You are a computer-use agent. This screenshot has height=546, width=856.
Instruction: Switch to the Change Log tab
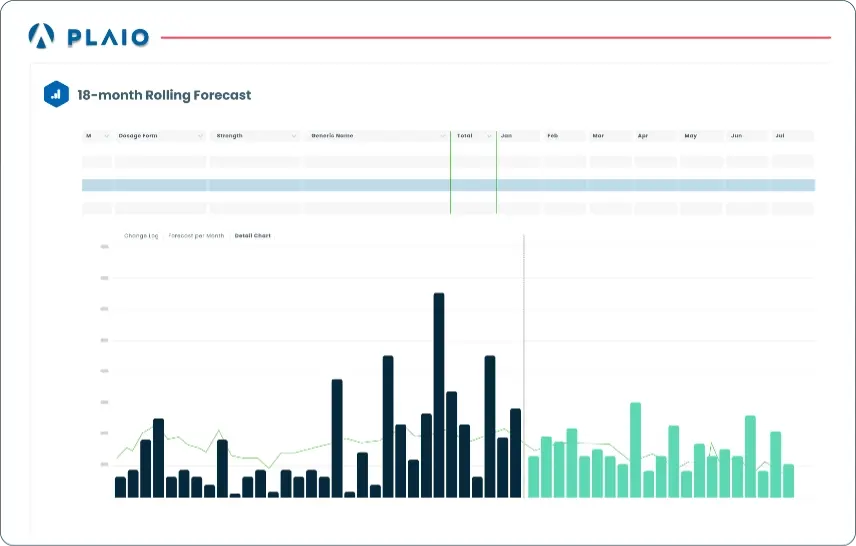(x=141, y=236)
